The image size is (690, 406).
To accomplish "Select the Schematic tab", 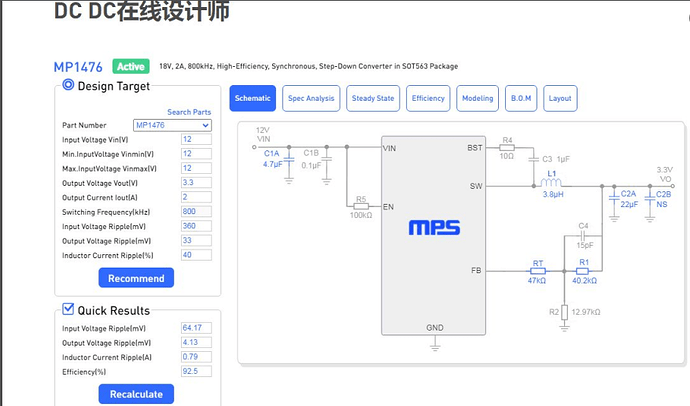I will 253,98.
